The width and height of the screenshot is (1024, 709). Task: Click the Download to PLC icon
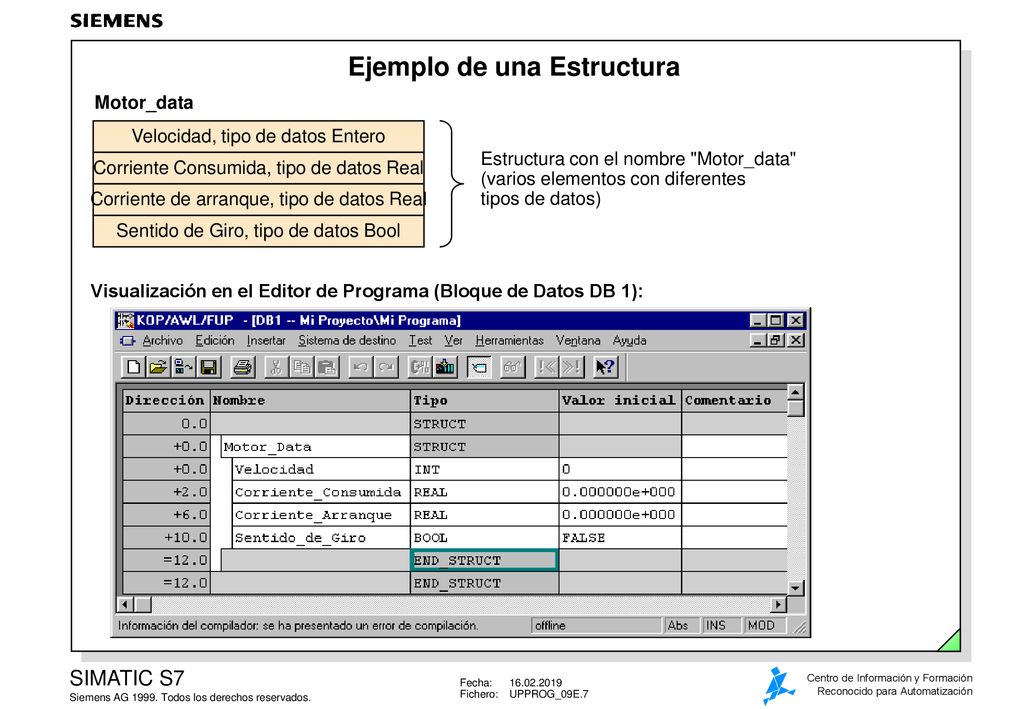[x=445, y=368]
